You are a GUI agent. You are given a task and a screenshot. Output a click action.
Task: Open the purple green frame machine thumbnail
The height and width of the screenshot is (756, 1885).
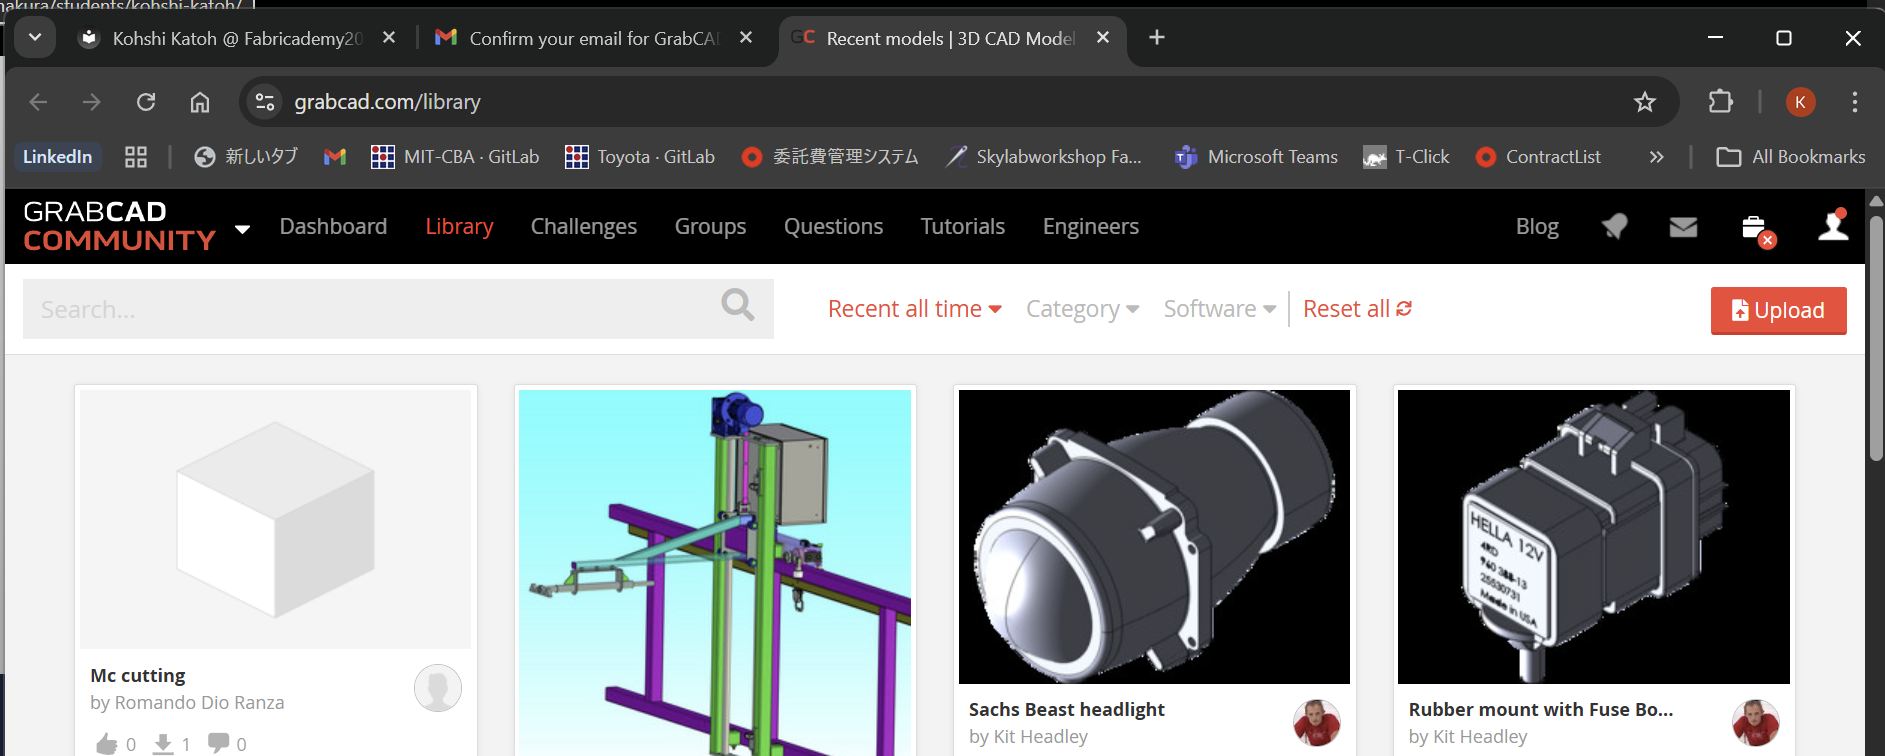click(x=715, y=572)
